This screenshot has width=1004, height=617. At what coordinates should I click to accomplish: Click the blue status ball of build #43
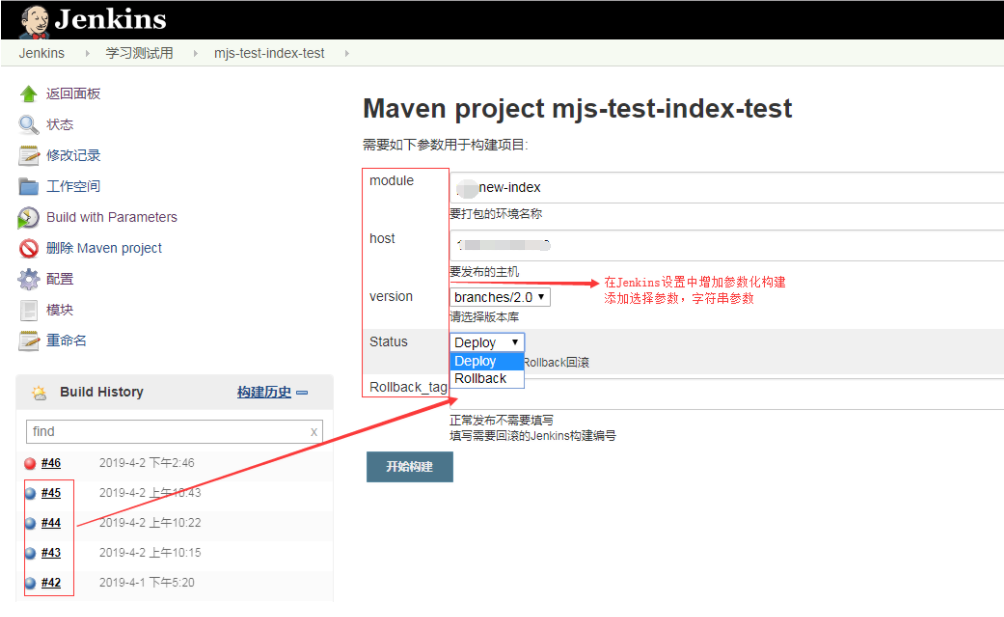[x=30, y=553]
